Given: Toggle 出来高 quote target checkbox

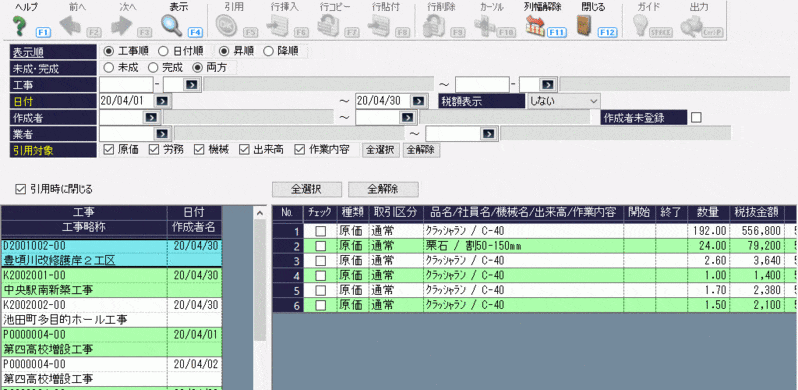Looking at the screenshot, I should click(244, 150).
